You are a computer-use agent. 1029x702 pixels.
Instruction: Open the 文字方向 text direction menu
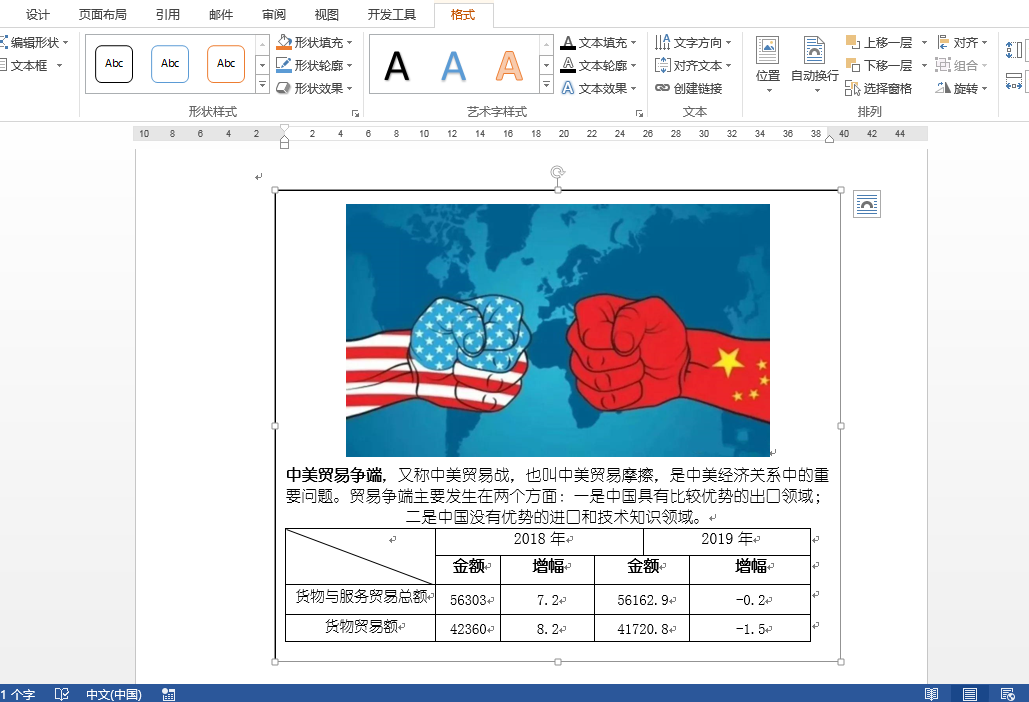693,43
